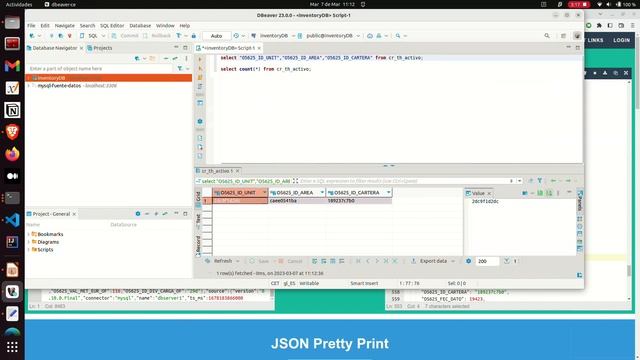
Task: Click the Save changes button
Action: point(259,261)
